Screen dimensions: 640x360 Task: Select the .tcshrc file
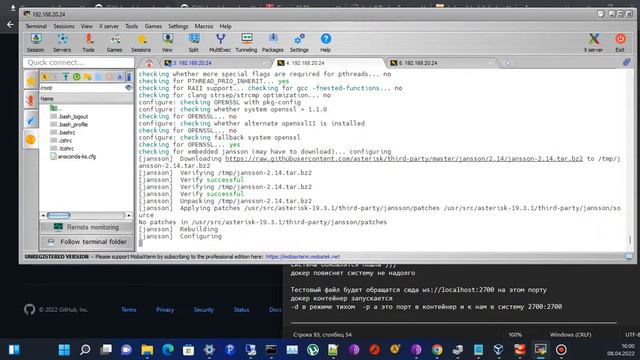[62, 149]
